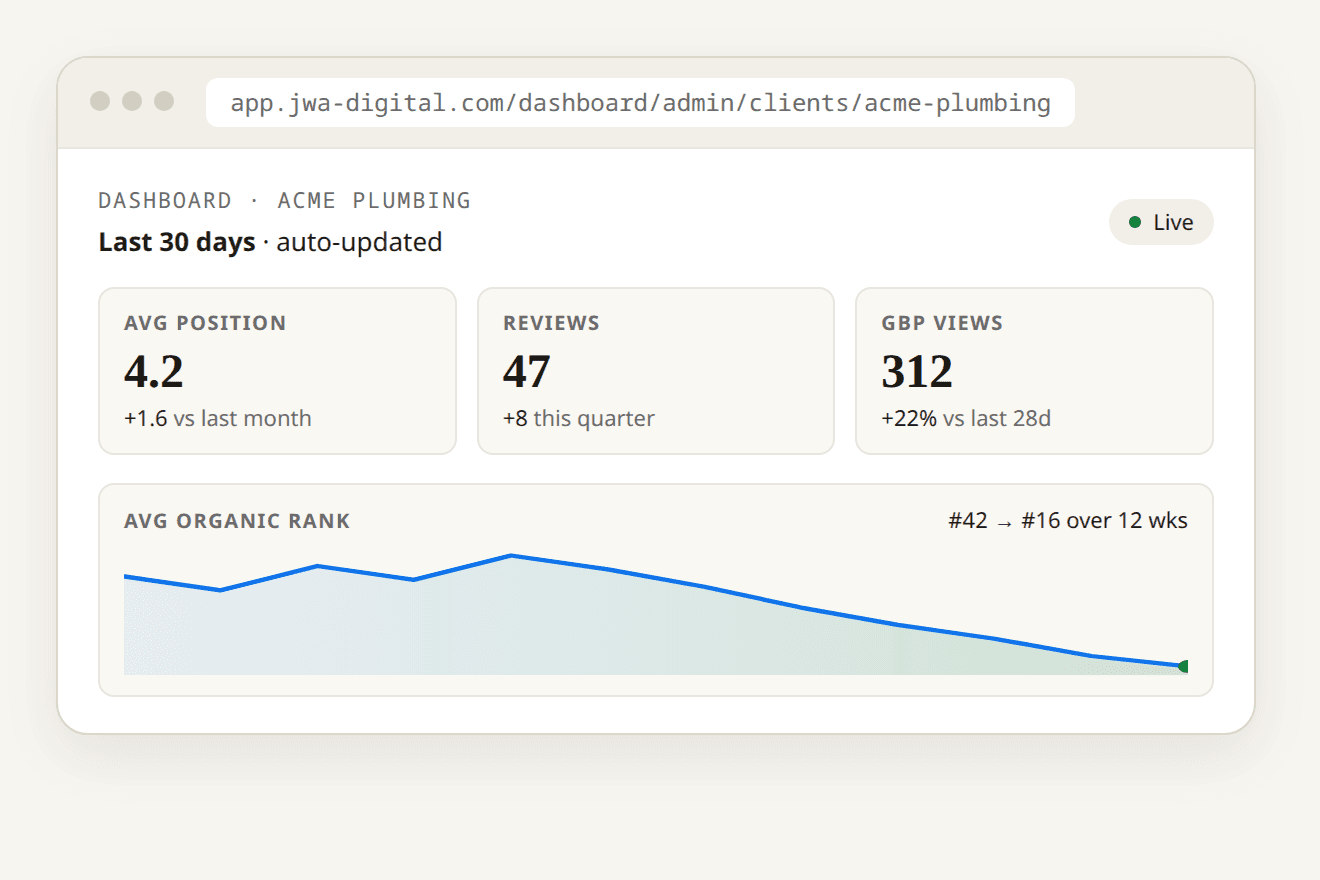1320x880 pixels.
Task: Click the "312" views number
Action: coord(917,371)
